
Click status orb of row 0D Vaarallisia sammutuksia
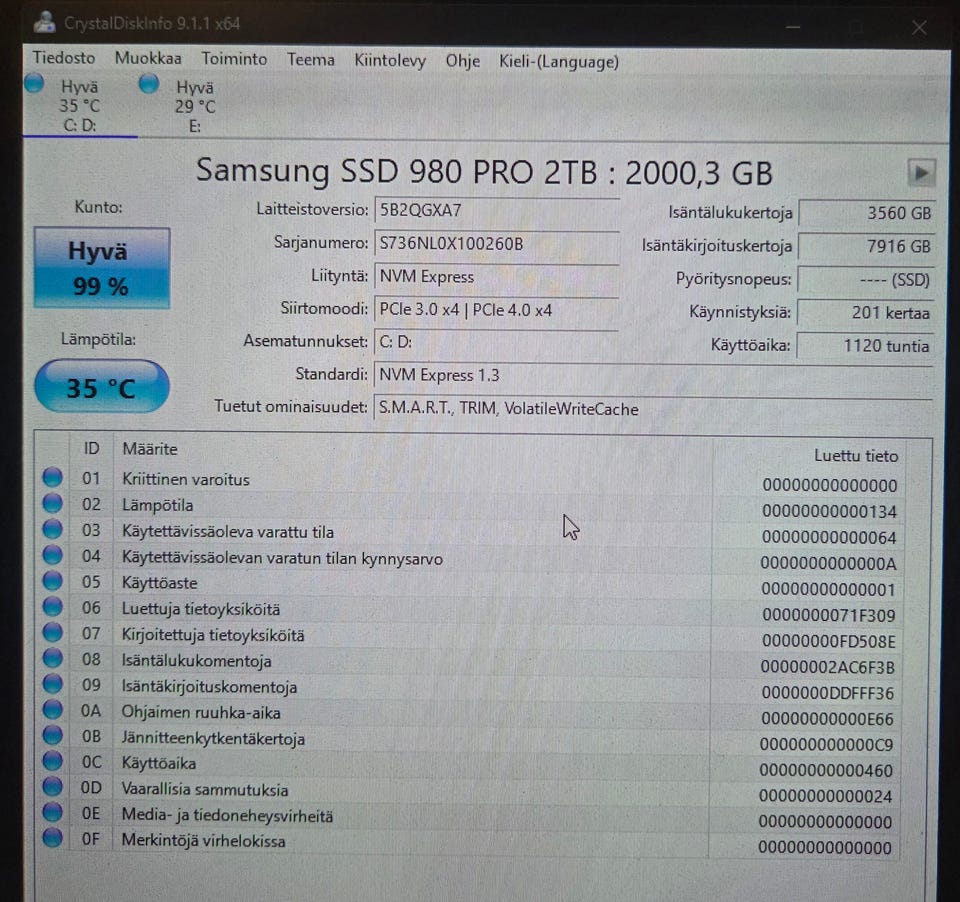(x=53, y=786)
